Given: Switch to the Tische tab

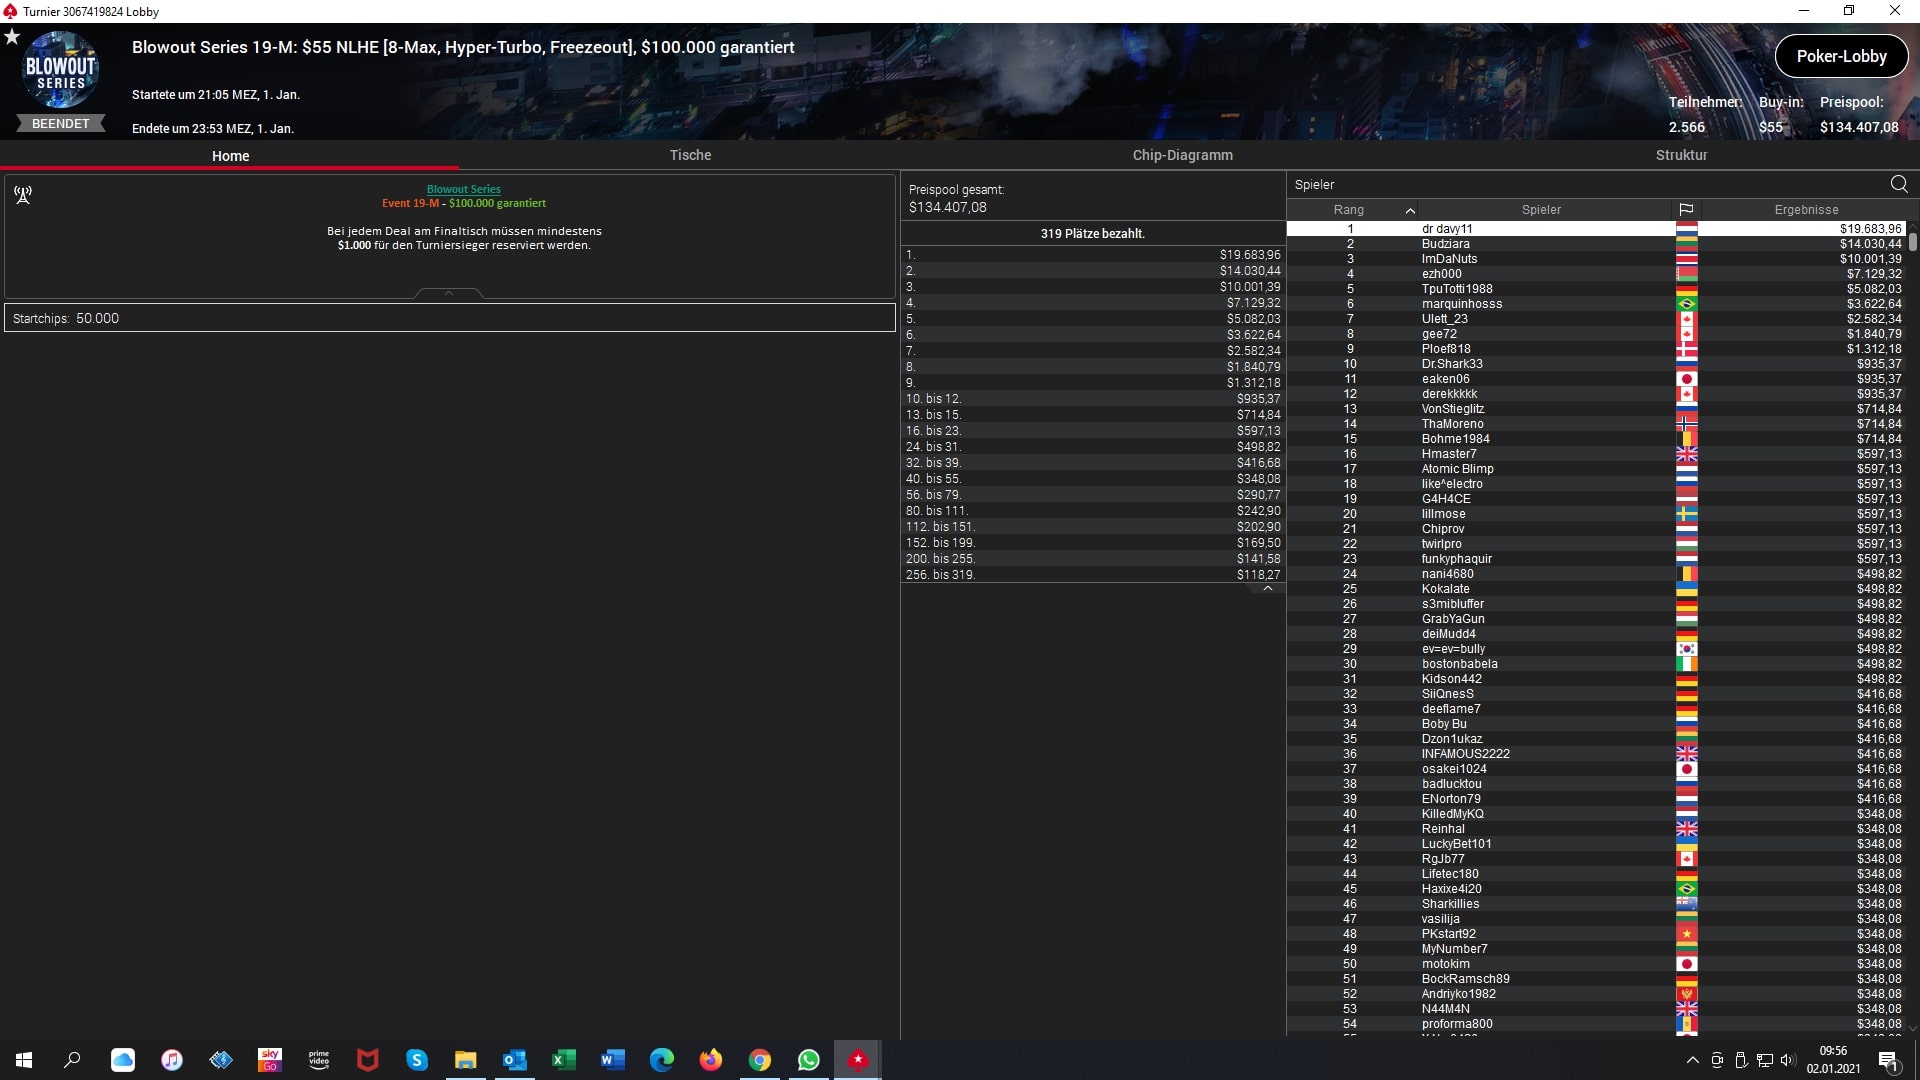Looking at the screenshot, I should [x=690, y=155].
